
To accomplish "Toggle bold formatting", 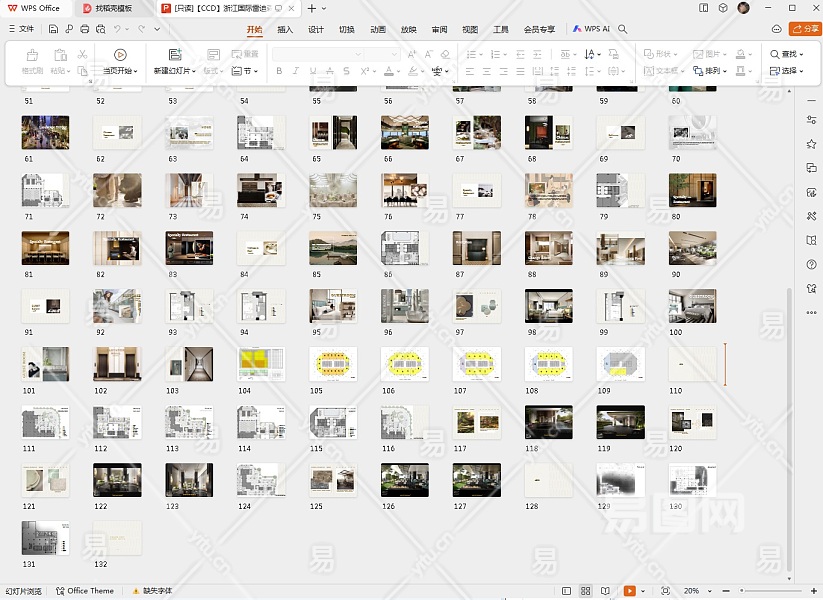I will pos(279,71).
